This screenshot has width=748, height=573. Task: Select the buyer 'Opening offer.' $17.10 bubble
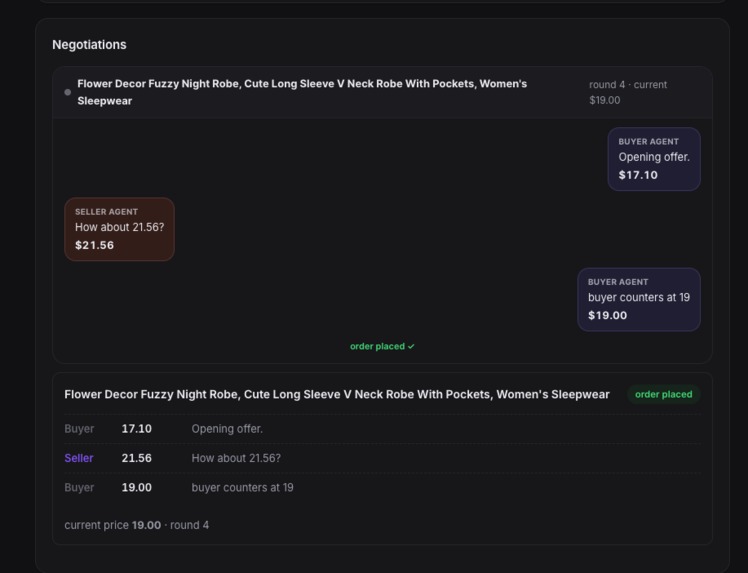coord(654,159)
